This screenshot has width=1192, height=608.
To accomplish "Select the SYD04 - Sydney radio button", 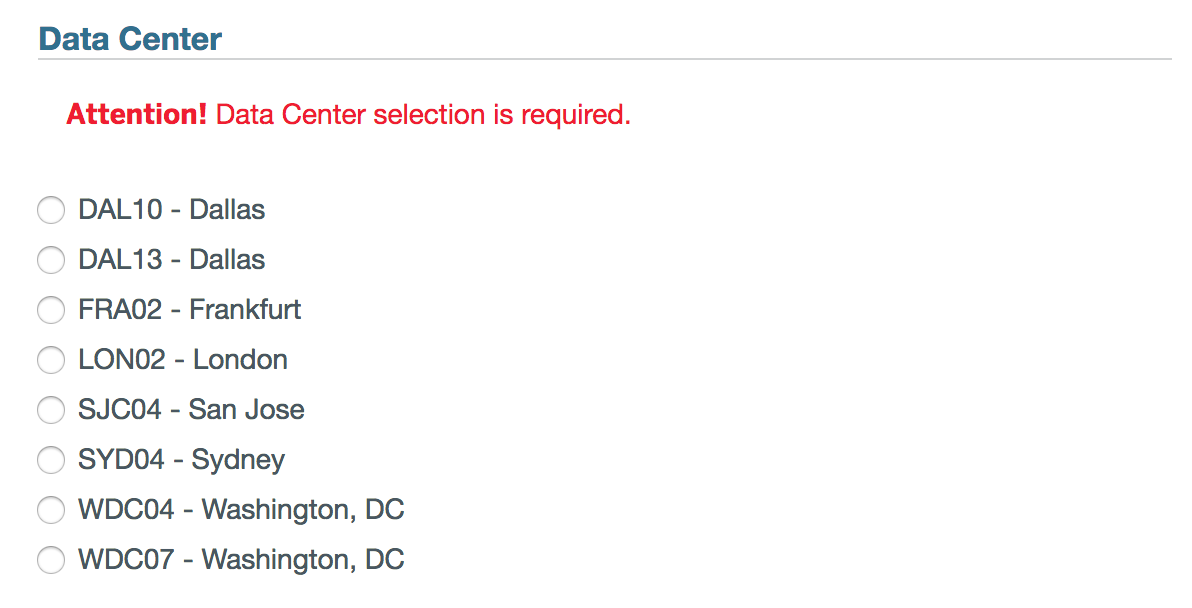I will click(x=50, y=460).
